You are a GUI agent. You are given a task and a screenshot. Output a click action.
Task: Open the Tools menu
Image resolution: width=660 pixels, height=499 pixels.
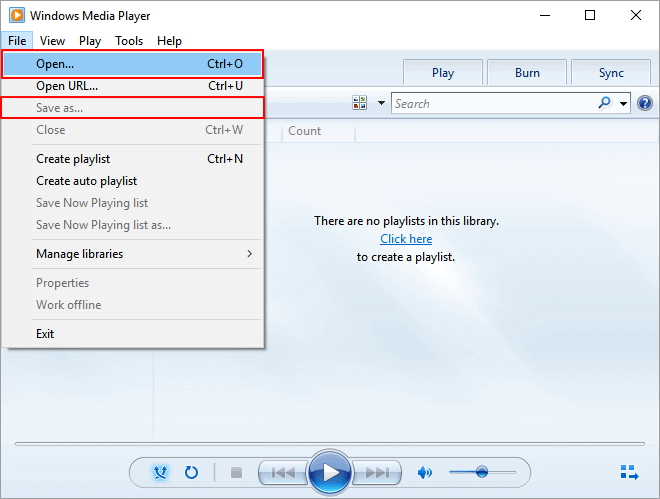(x=129, y=41)
